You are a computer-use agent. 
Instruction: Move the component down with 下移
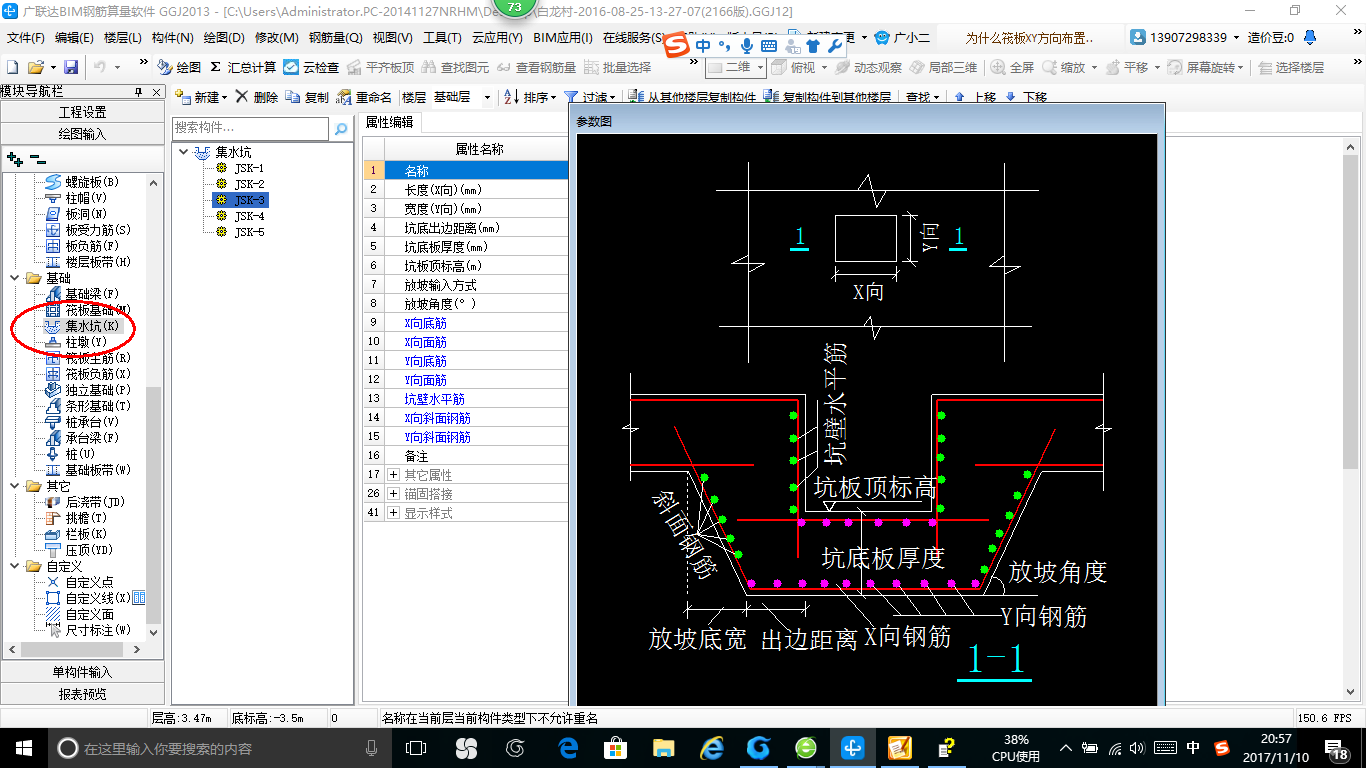click(x=1025, y=98)
